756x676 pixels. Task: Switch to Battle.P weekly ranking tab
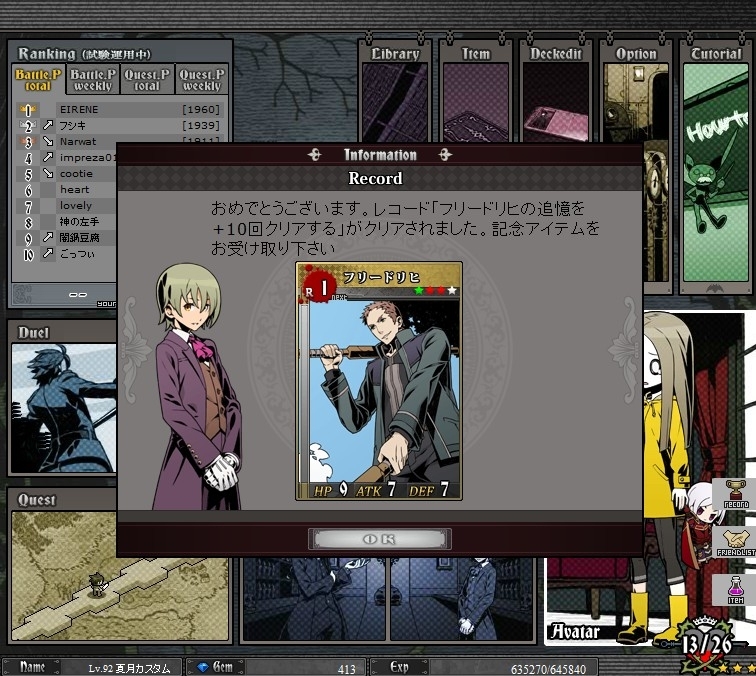pyautogui.click(x=93, y=80)
